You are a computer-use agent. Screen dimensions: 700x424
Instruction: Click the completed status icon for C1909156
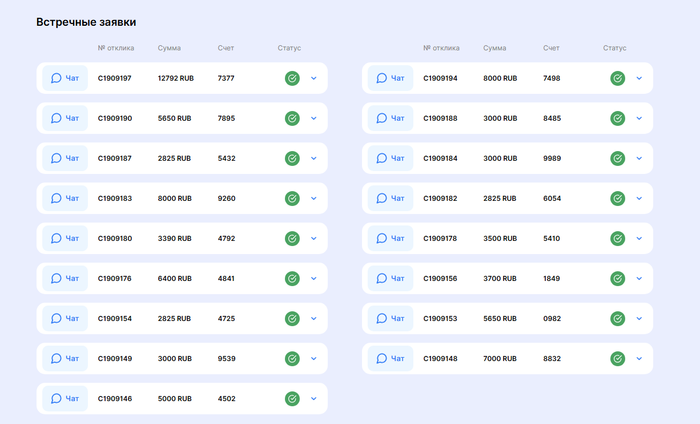pyautogui.click(x=617, y=279)
